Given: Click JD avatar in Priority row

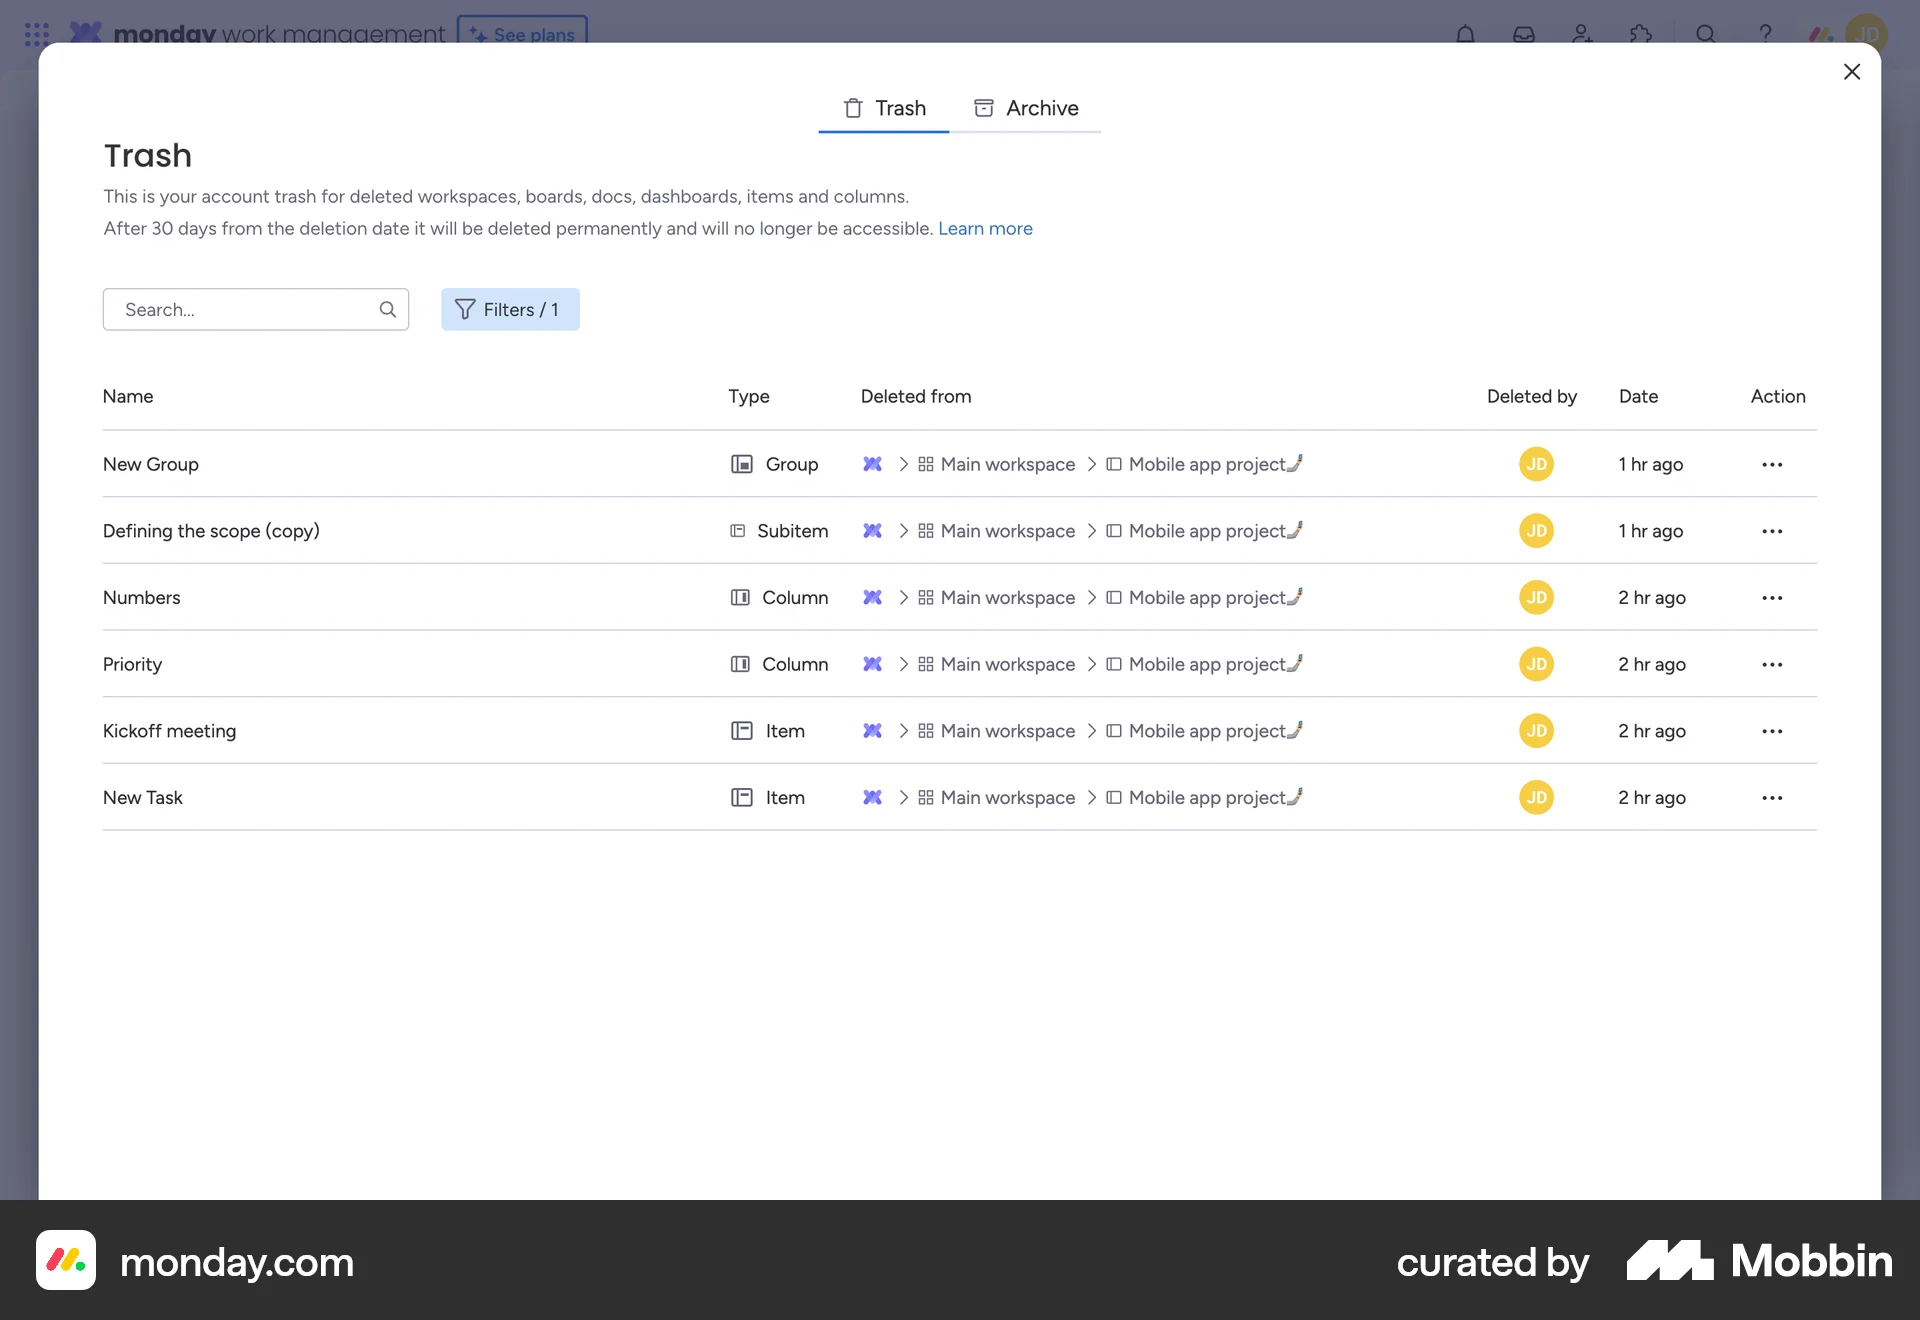Looking at the screenshot, I should coord(1536,664).
